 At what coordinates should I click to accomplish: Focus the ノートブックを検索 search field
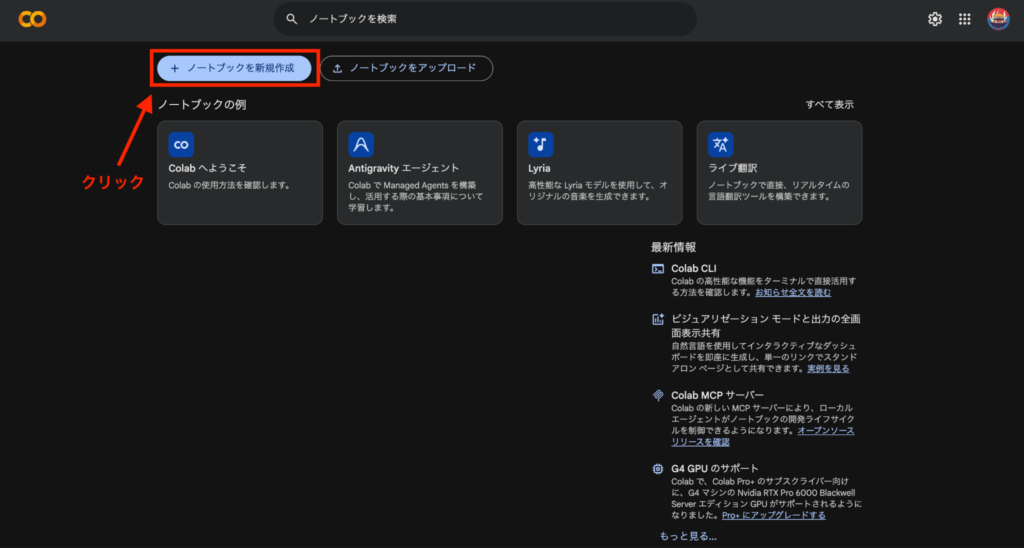(x=485, y=20)
